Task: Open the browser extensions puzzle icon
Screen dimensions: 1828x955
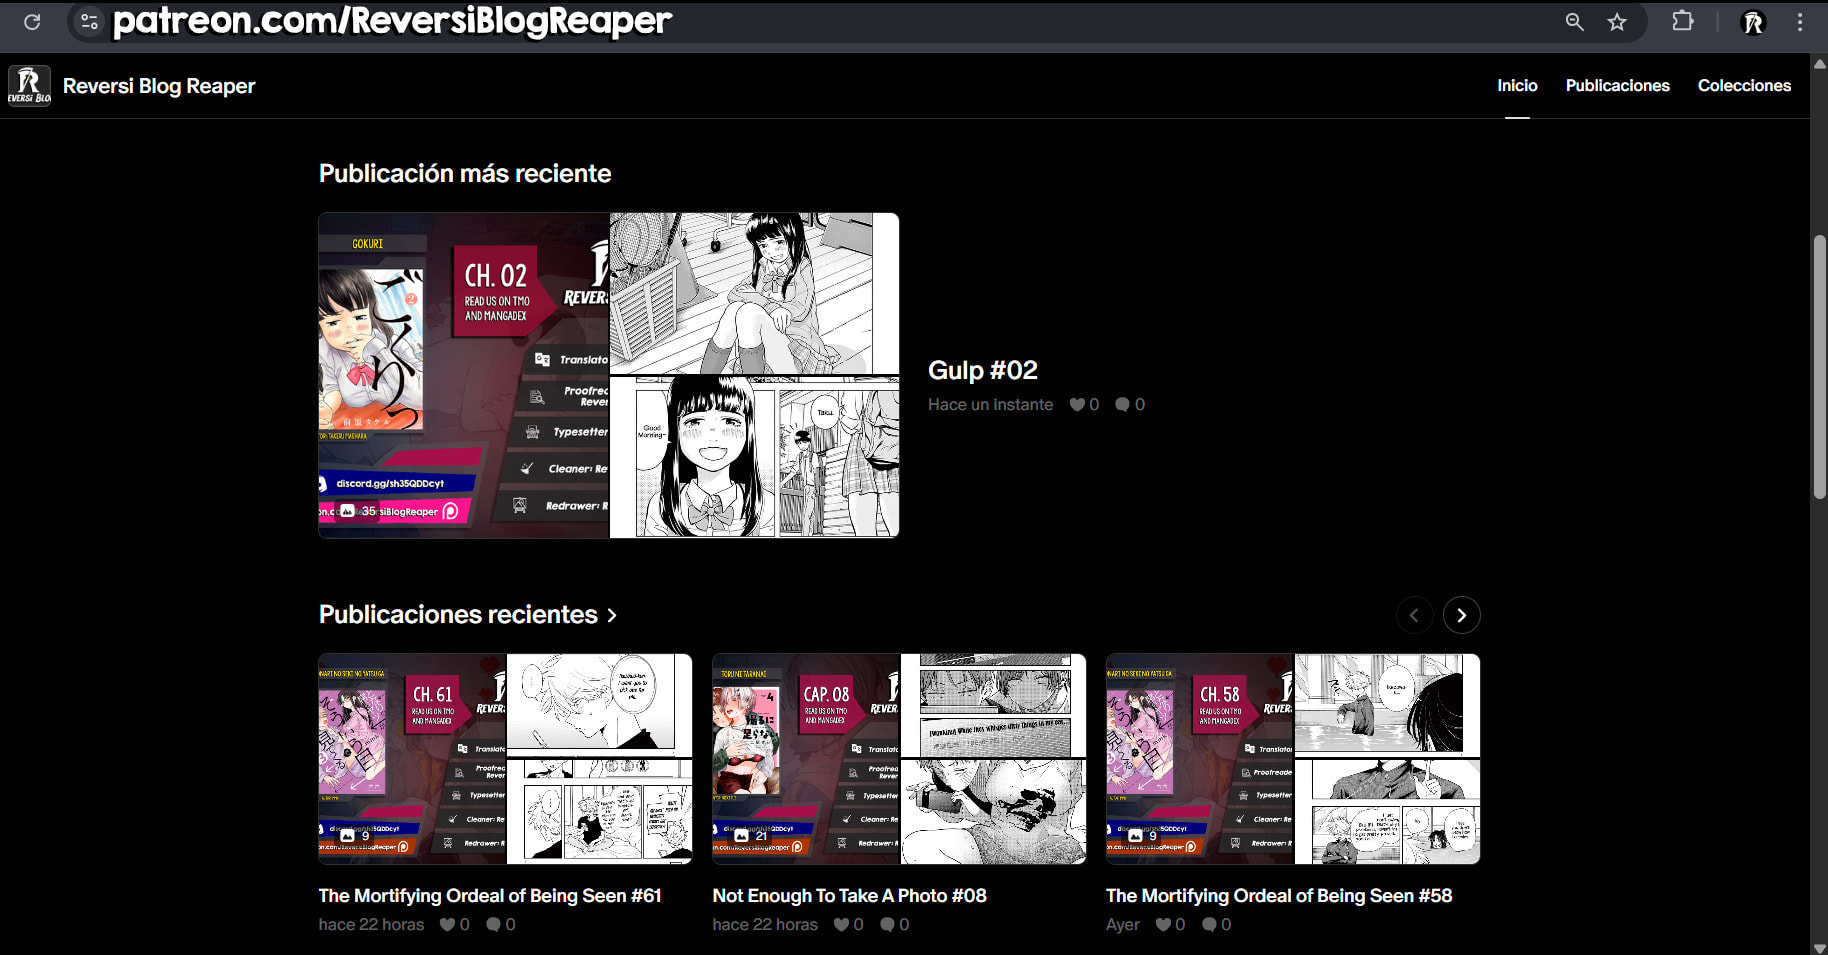Action: tap(1683, 21)
